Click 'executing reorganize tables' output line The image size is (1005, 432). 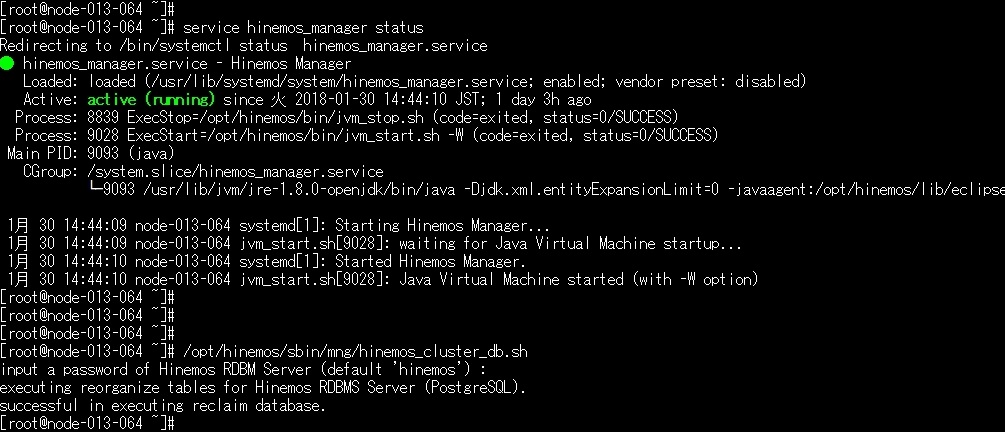pyautogui.click(x=263, y=388)
